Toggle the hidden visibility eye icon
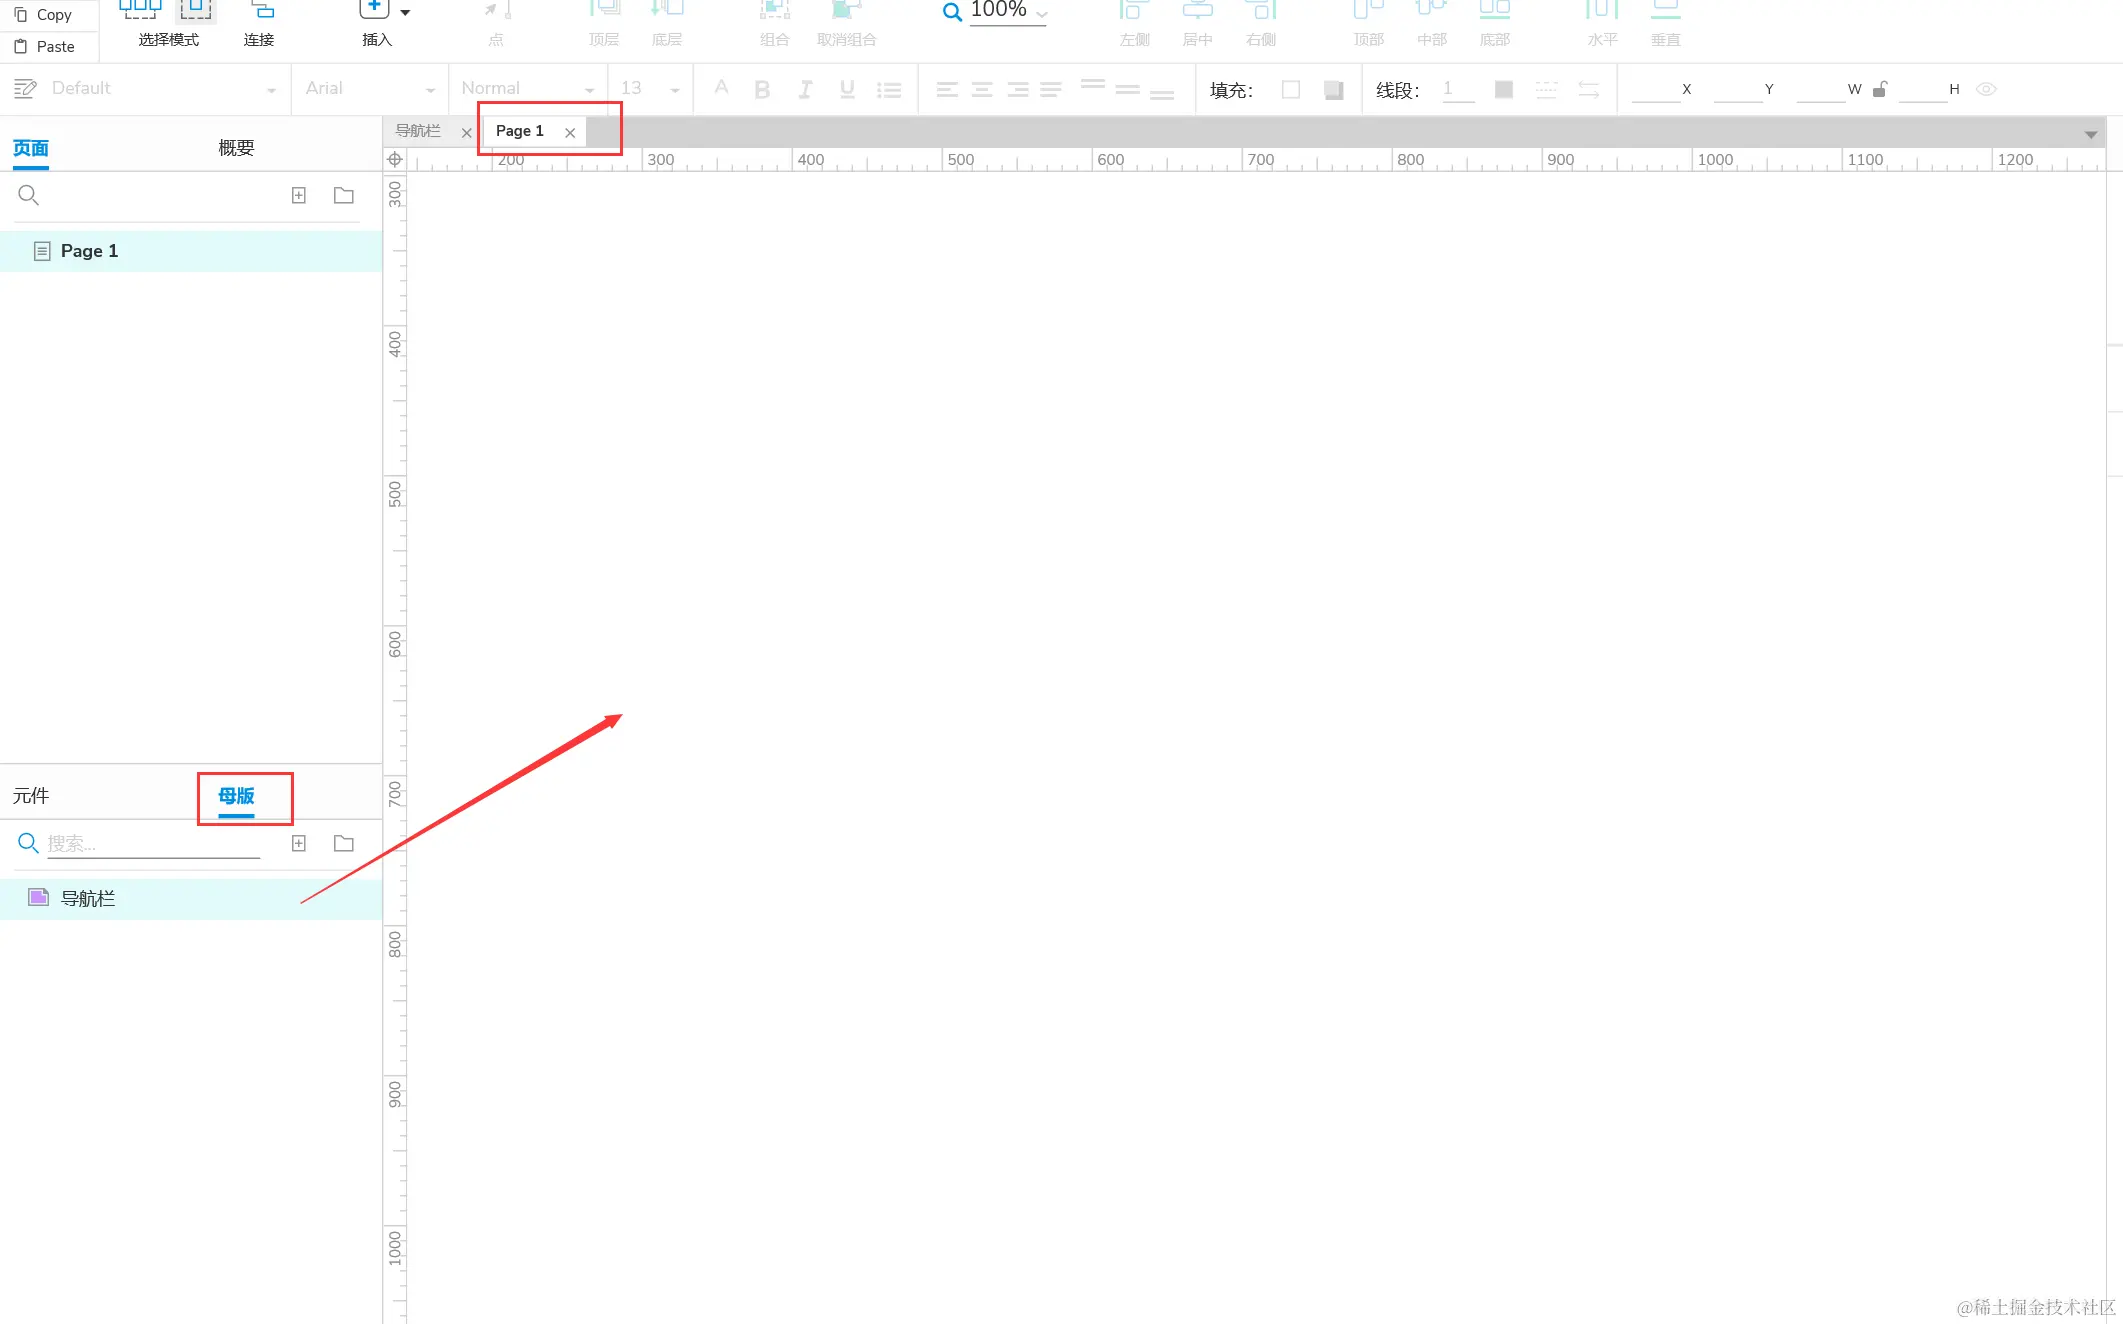This screenshot has width=2123, height=1324. pyautogui.click(x=1986, y=90)
